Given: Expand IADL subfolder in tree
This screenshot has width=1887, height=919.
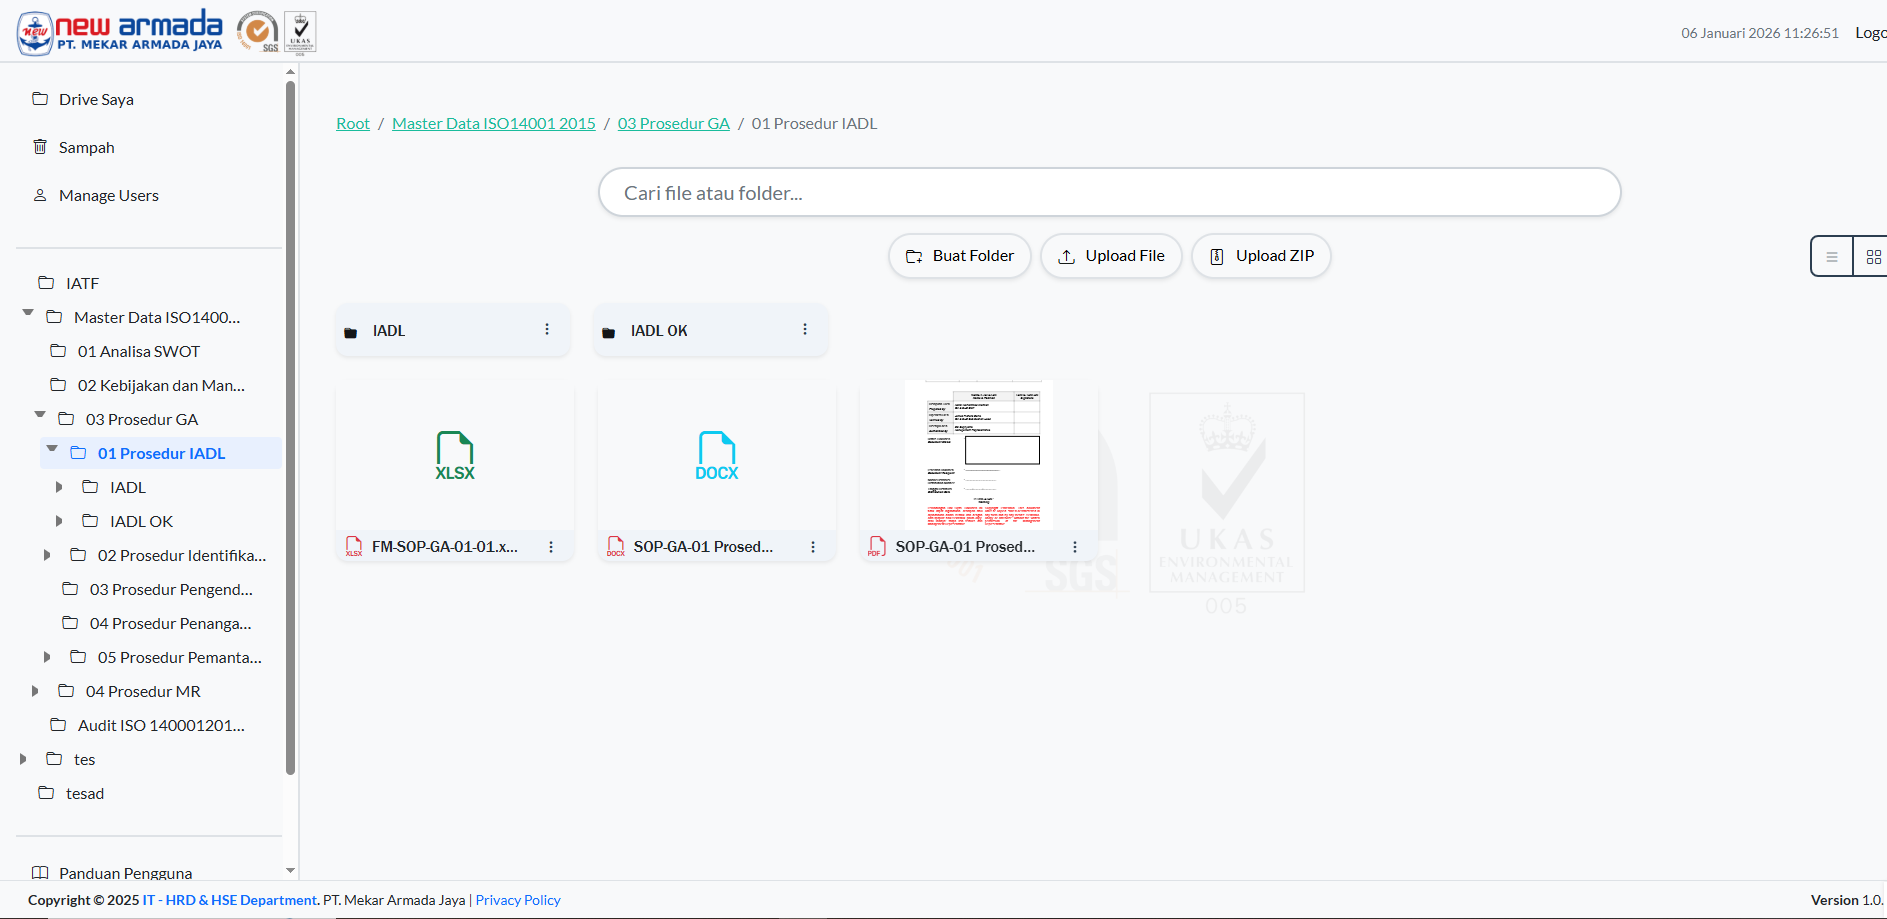Looking at the screenshot, I should pos(59,487).
